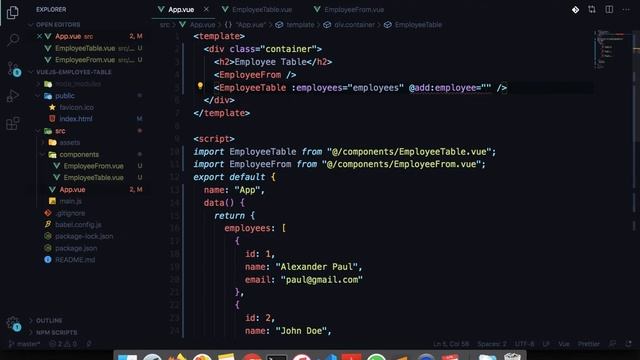Open the Search view in activity bar

point(13,40)
